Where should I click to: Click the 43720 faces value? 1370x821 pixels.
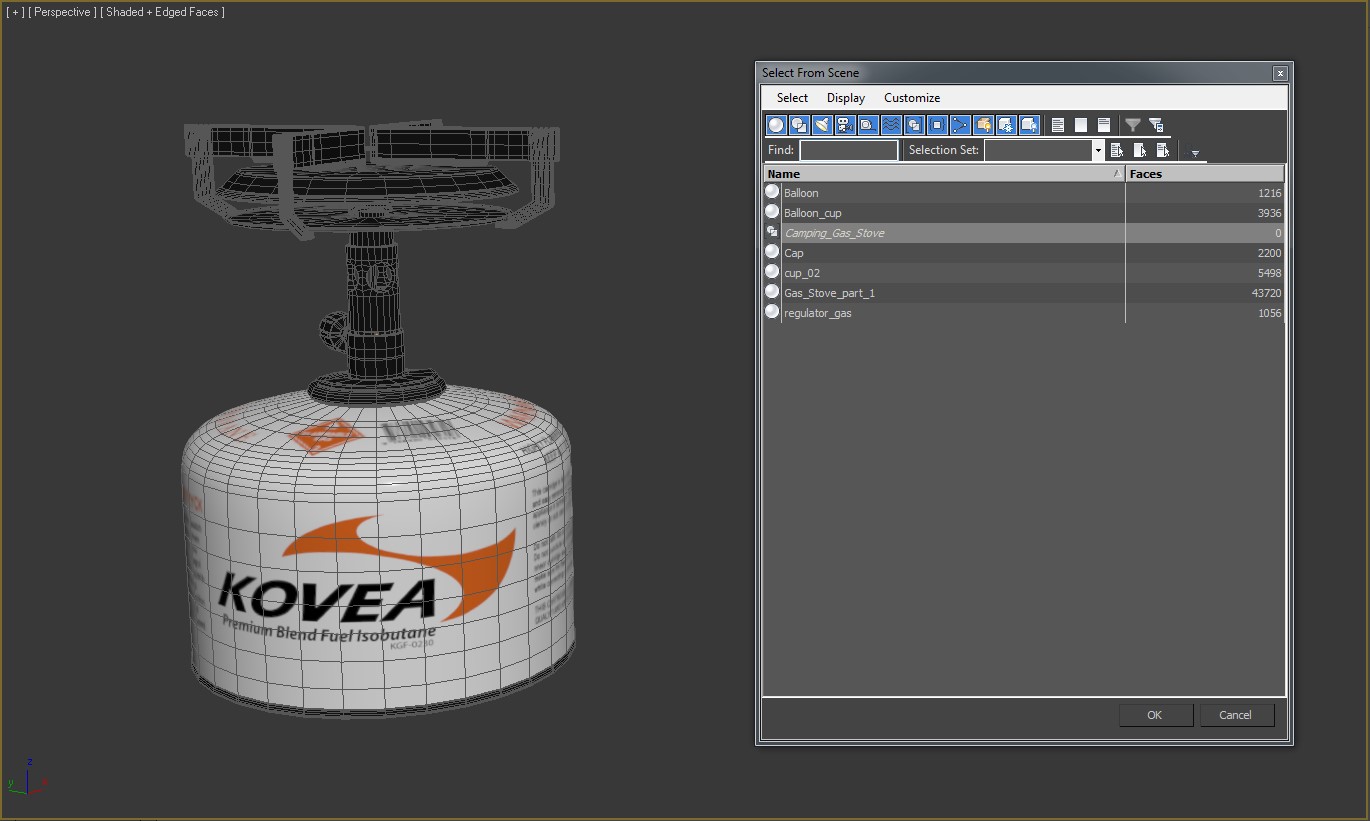click(1266, 293)
